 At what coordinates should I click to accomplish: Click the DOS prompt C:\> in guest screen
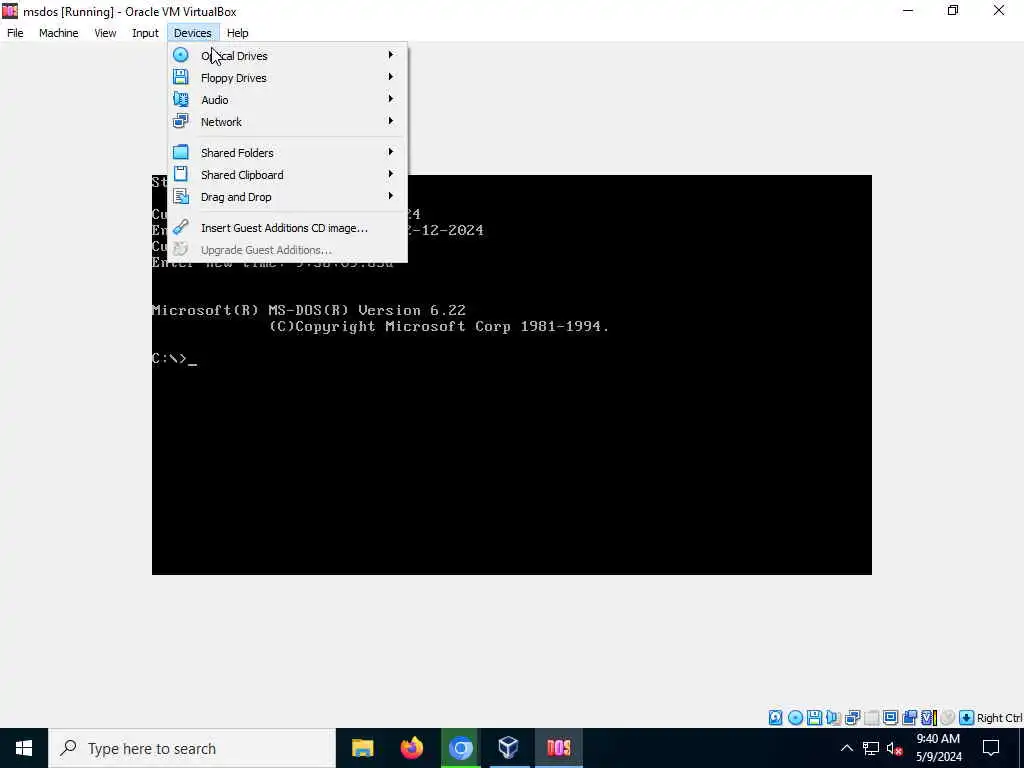pyautogui.click(x=170, y=359)
